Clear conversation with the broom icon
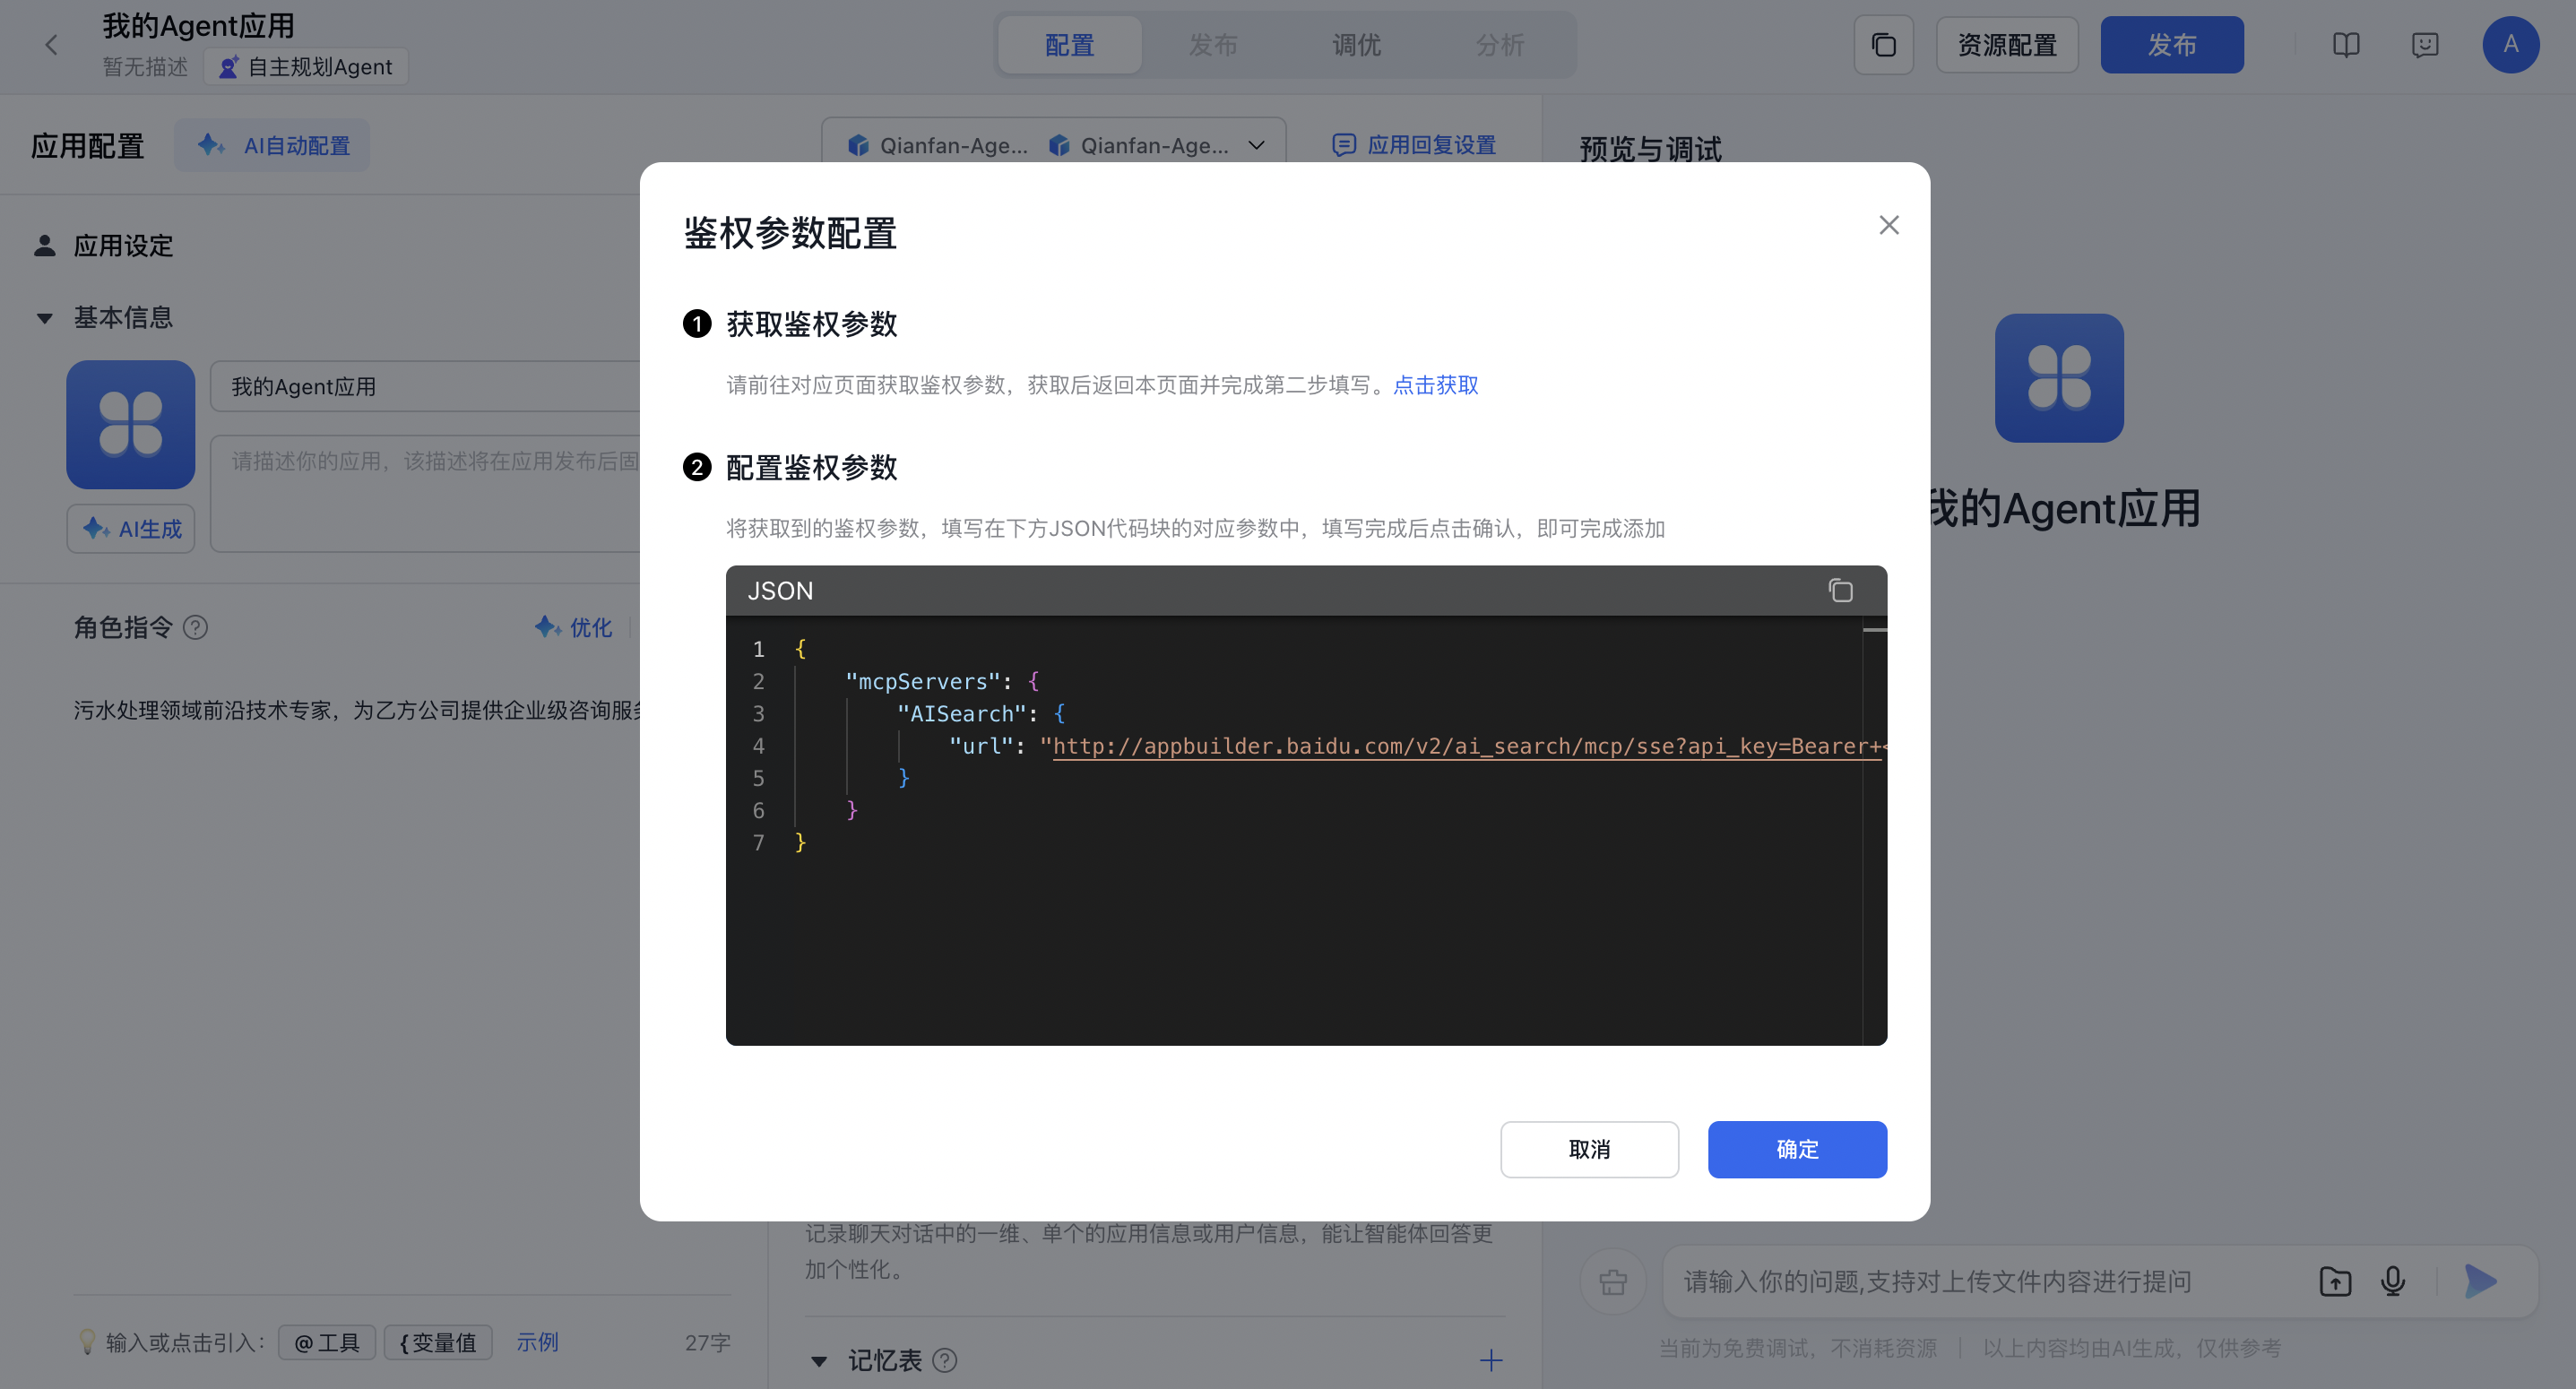 click(x=1613, y=1281)
